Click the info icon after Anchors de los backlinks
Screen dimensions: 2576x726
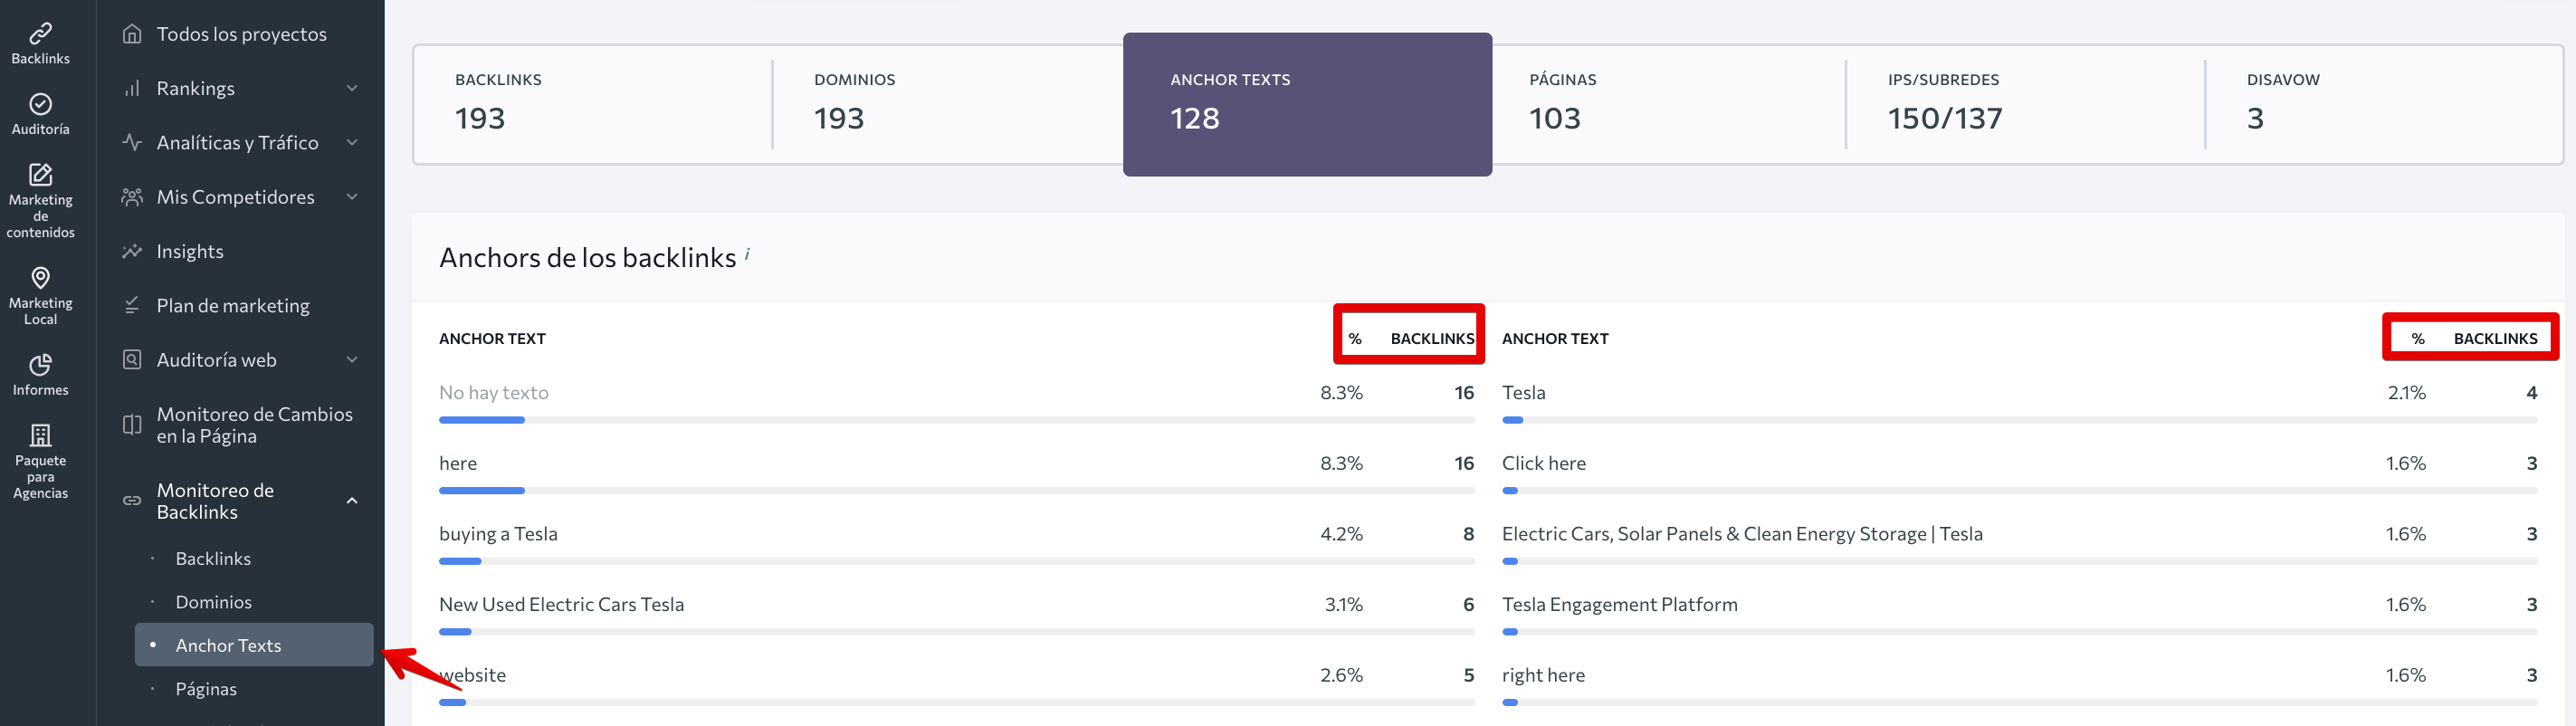[x=748, y=254]
